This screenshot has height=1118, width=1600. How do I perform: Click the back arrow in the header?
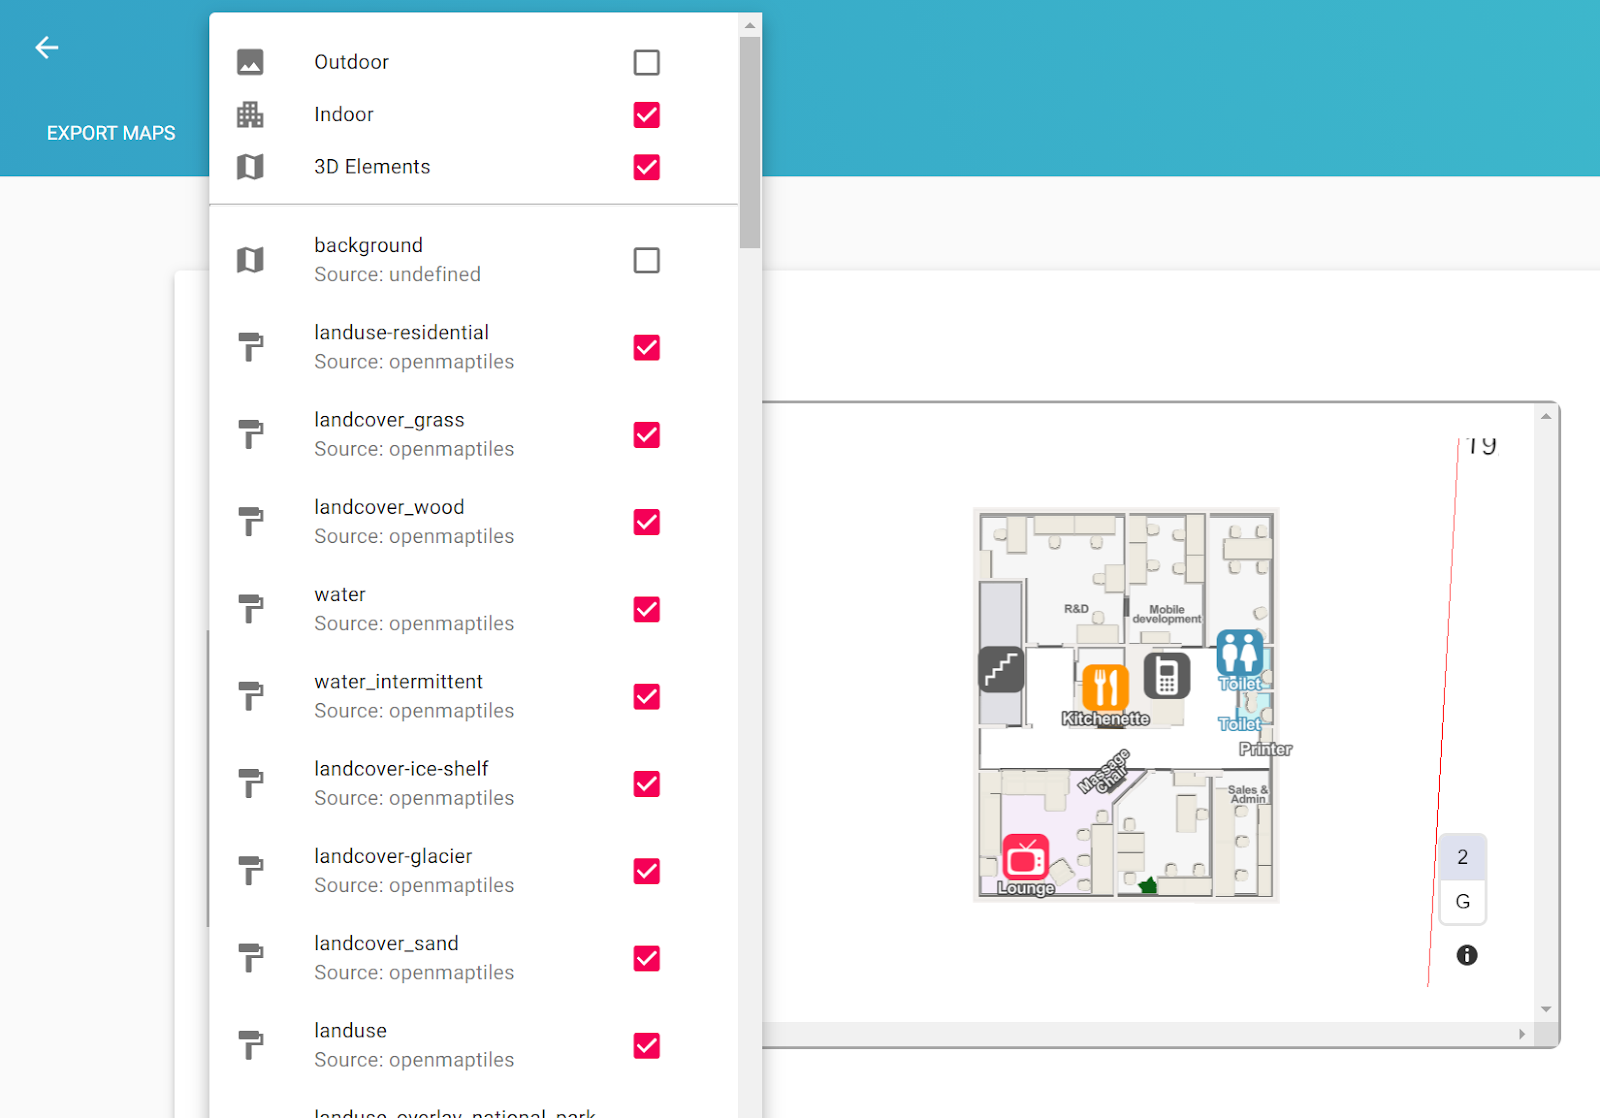click(46, 47)
